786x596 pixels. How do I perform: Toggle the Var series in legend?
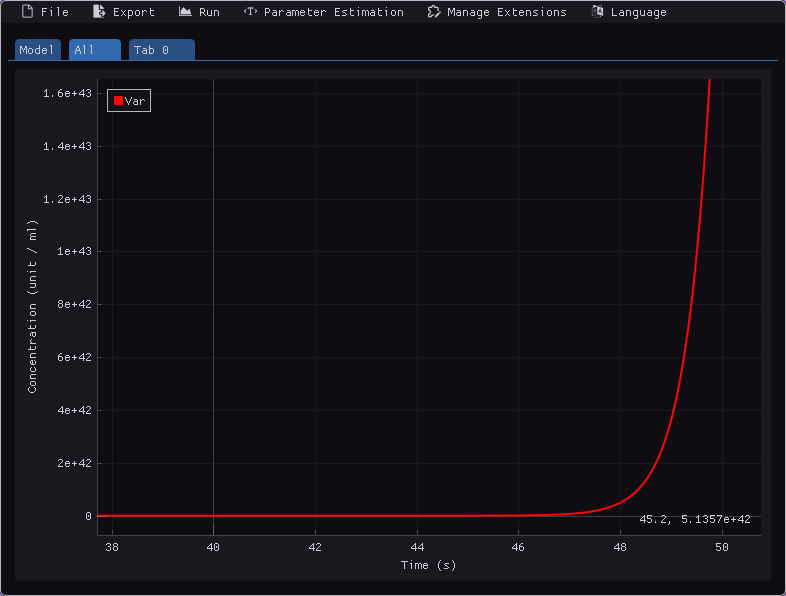[129, 101]
